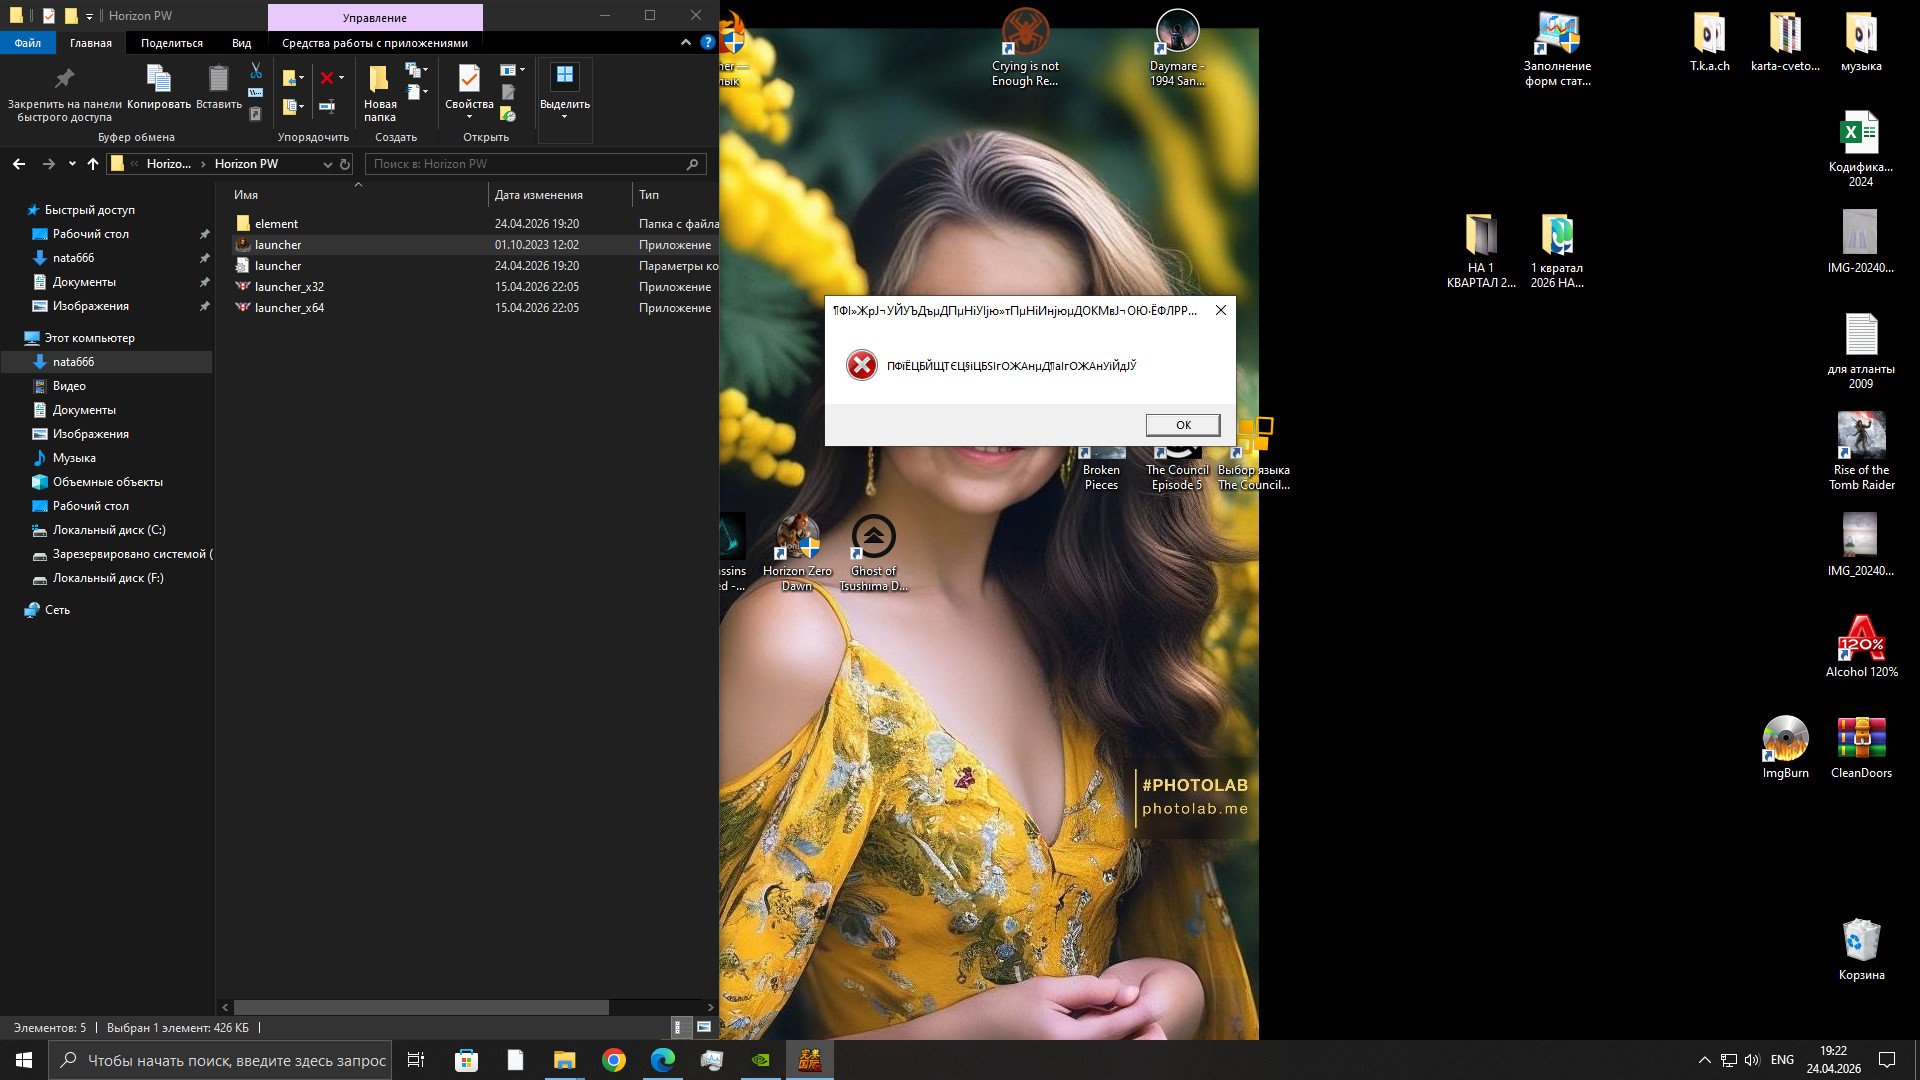Image resolution: width=1920 pixels, height=1080 pixels.
Task: Click the red Delete X icon
Action: [x=327, y=78]
